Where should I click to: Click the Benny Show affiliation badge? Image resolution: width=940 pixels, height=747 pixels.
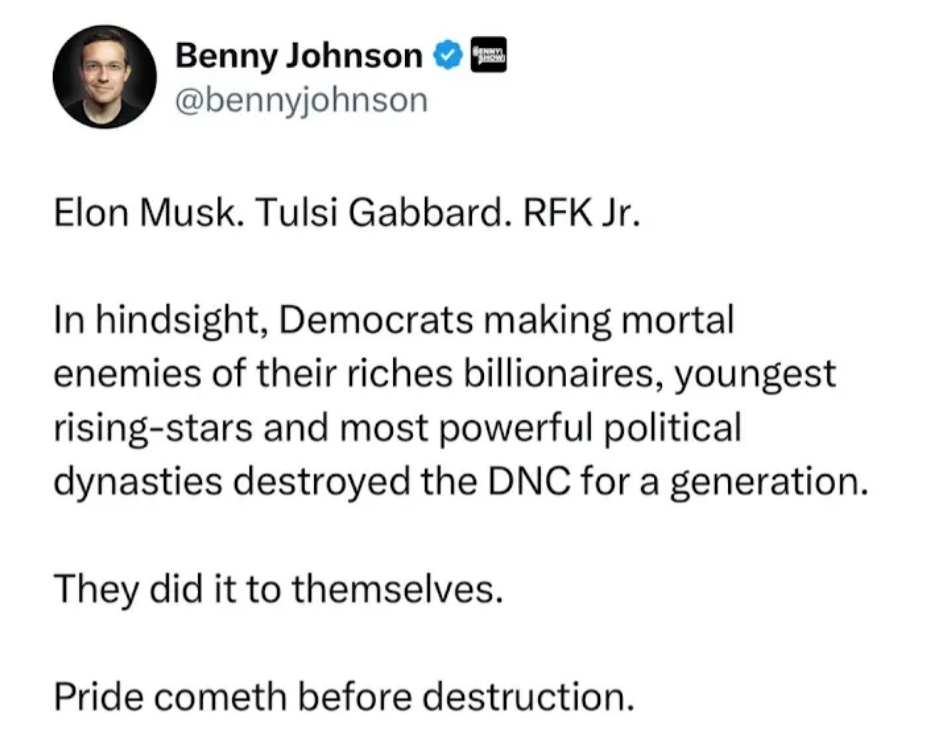[x=489, y=54]
